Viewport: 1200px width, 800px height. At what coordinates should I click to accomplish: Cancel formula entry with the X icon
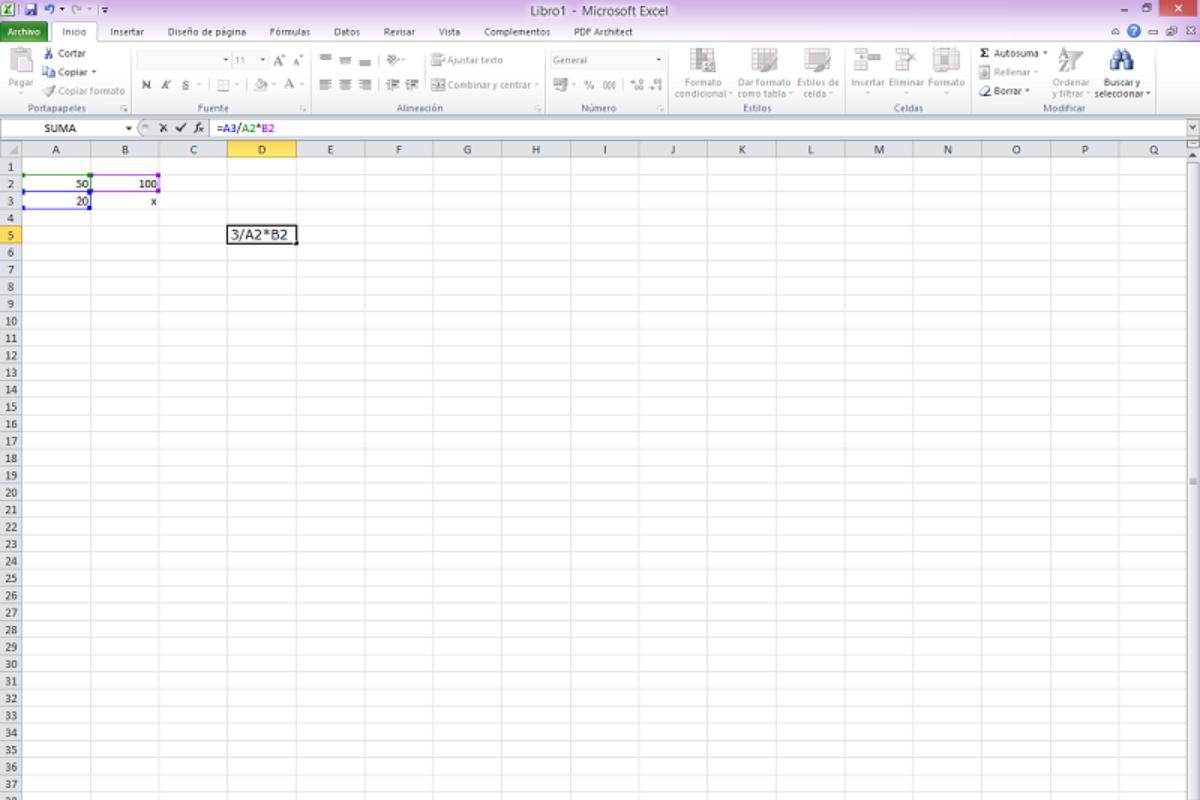[x=163, y=128]
